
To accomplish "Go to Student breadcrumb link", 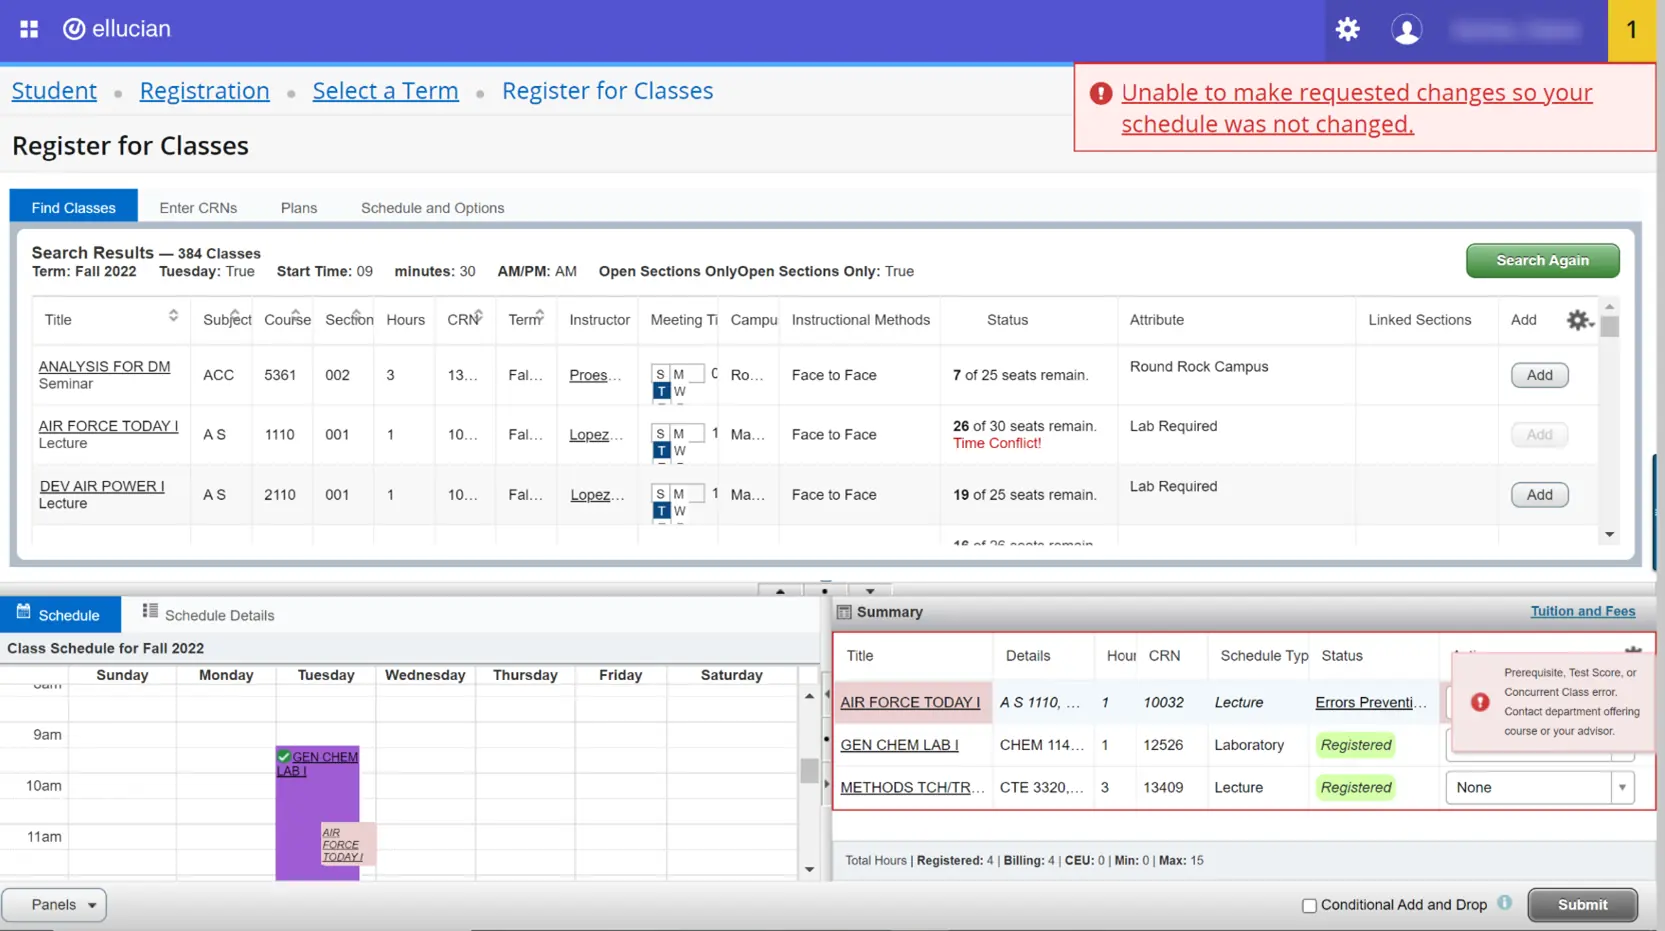I will point(54,91).
